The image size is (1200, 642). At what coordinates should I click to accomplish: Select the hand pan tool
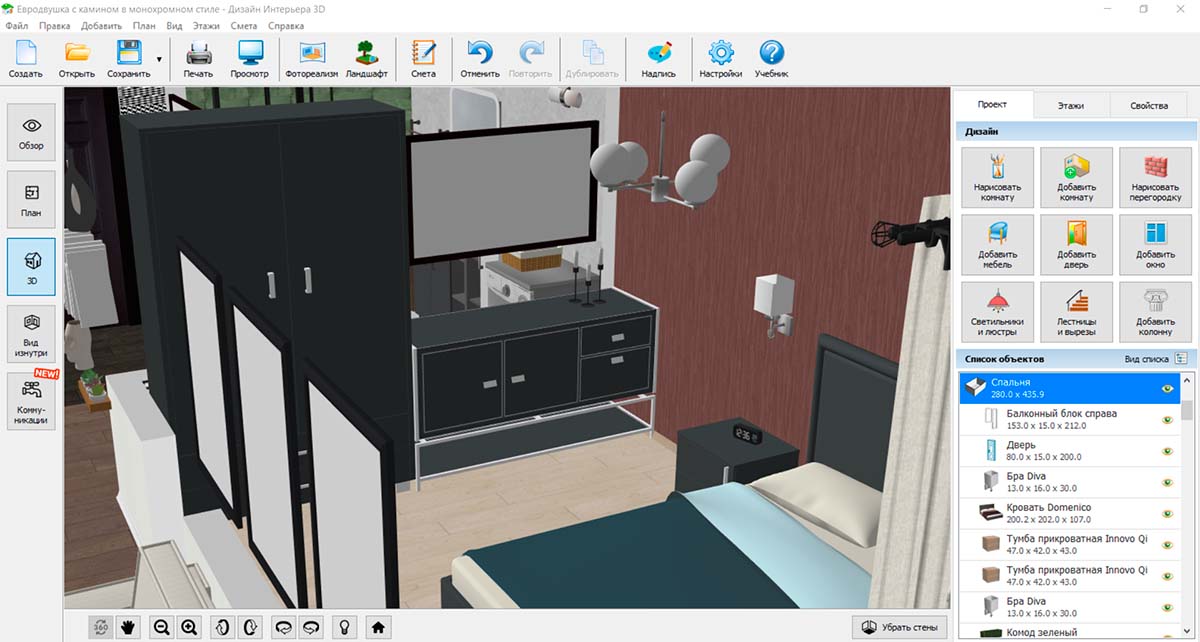pyautogui.click(x=128, y=627)
